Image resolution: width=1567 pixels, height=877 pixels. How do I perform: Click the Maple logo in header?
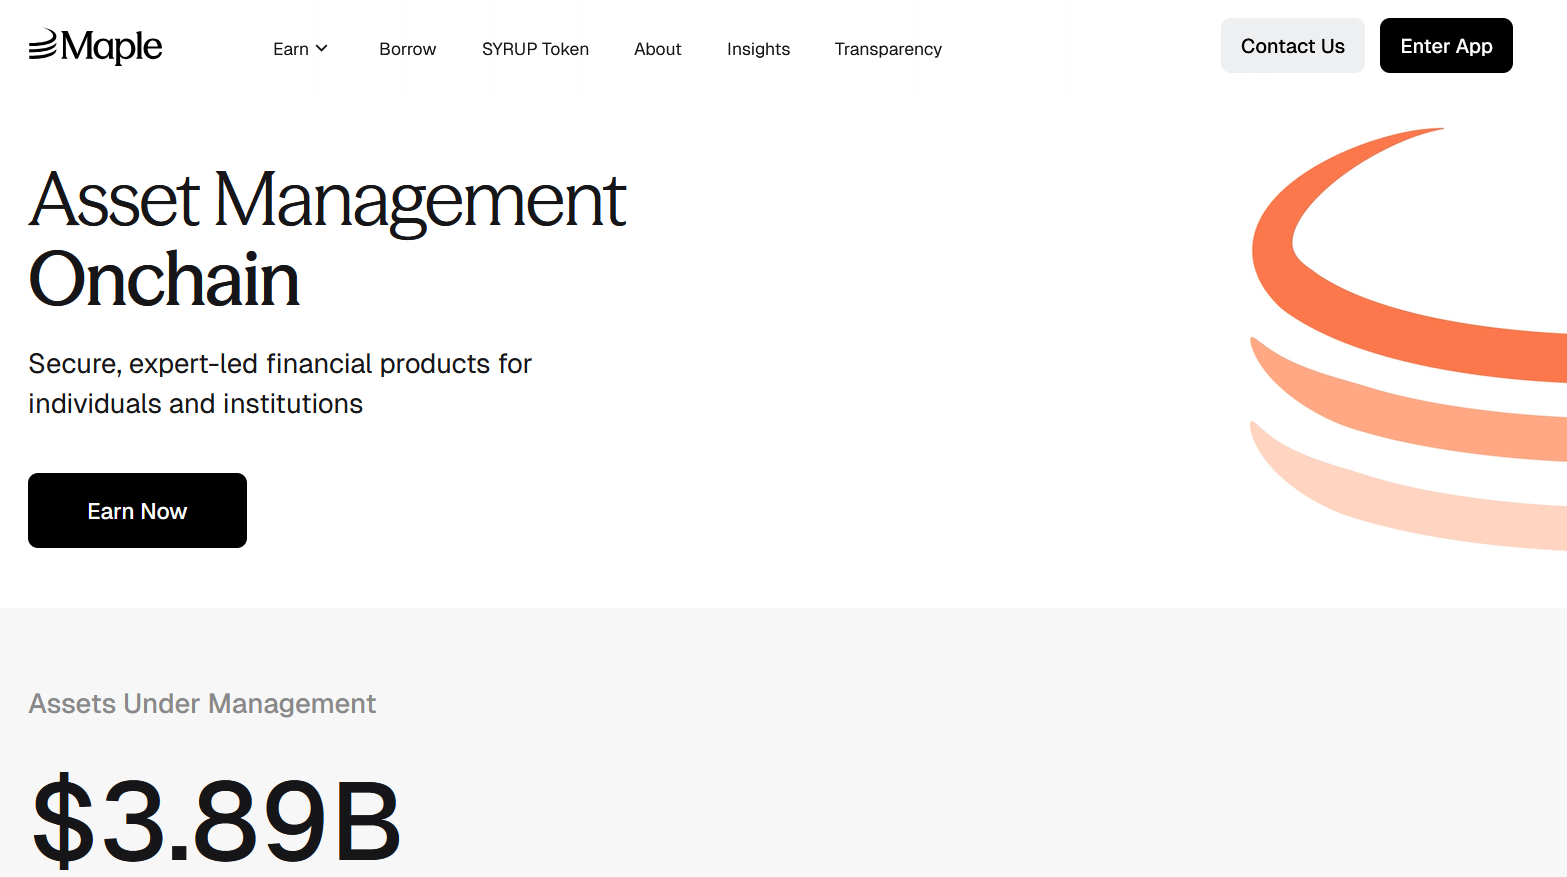tap(95, 46)
